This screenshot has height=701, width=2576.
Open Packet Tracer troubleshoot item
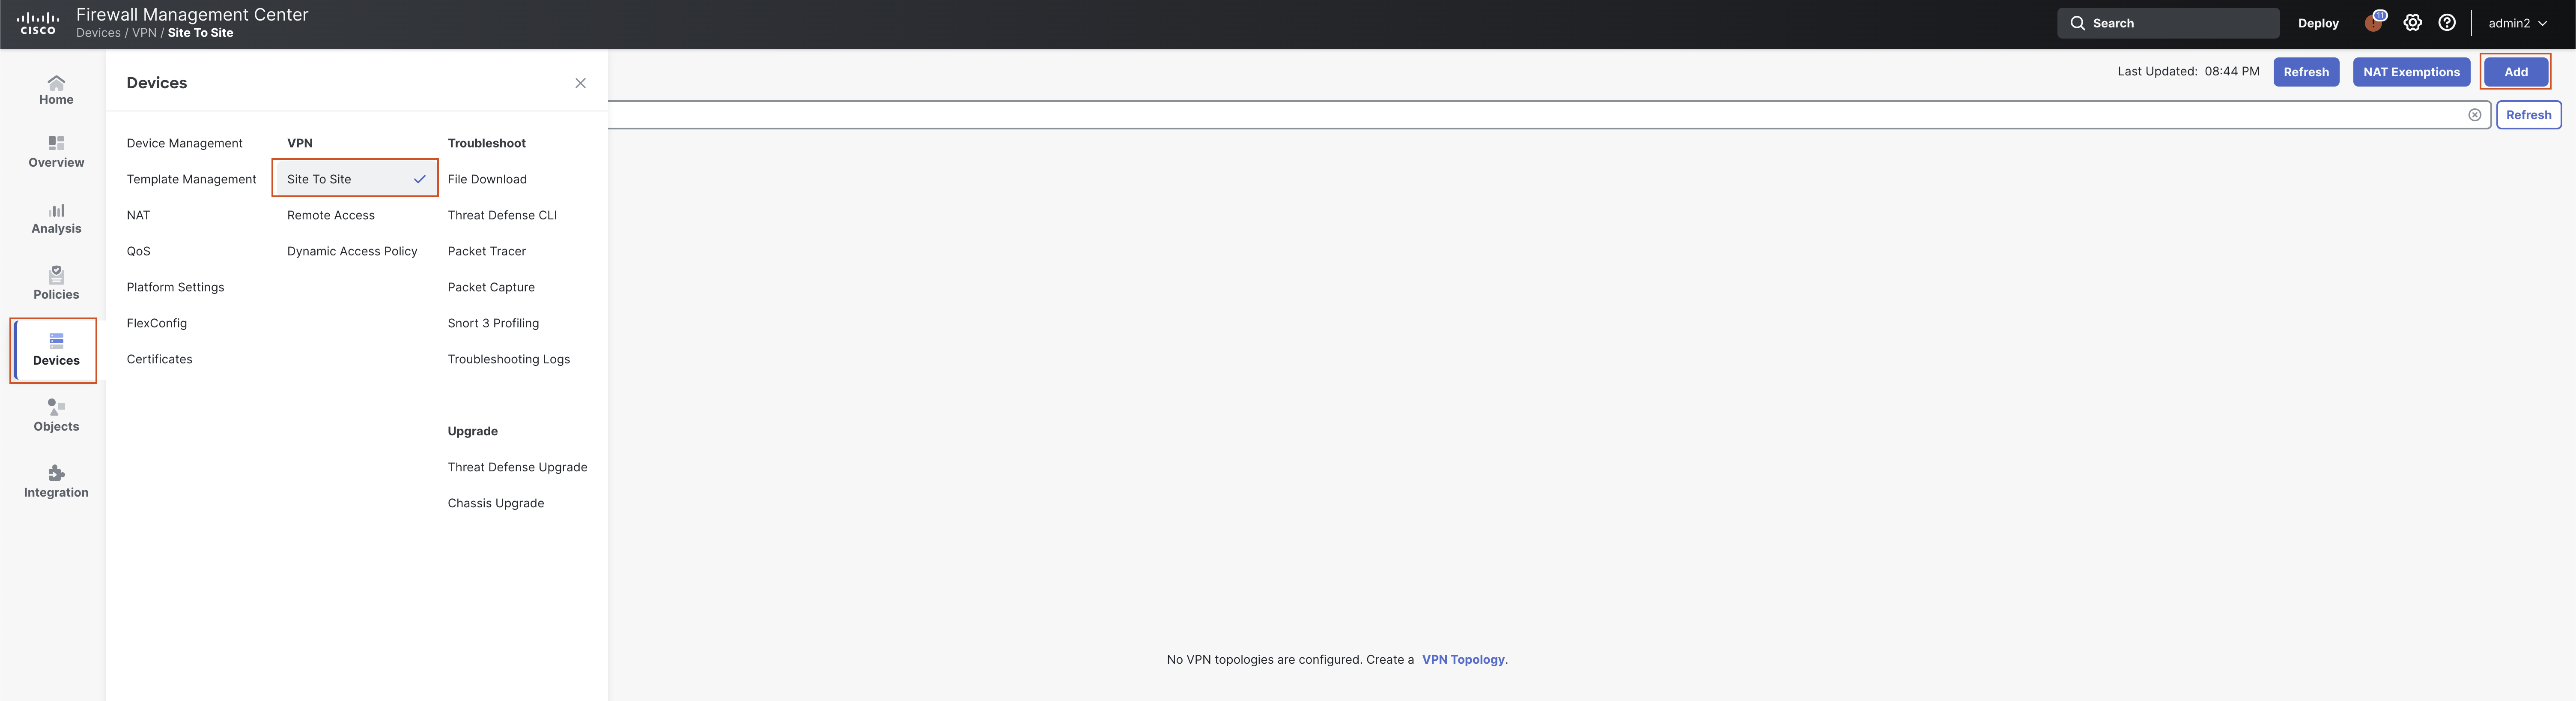(486, 251)
